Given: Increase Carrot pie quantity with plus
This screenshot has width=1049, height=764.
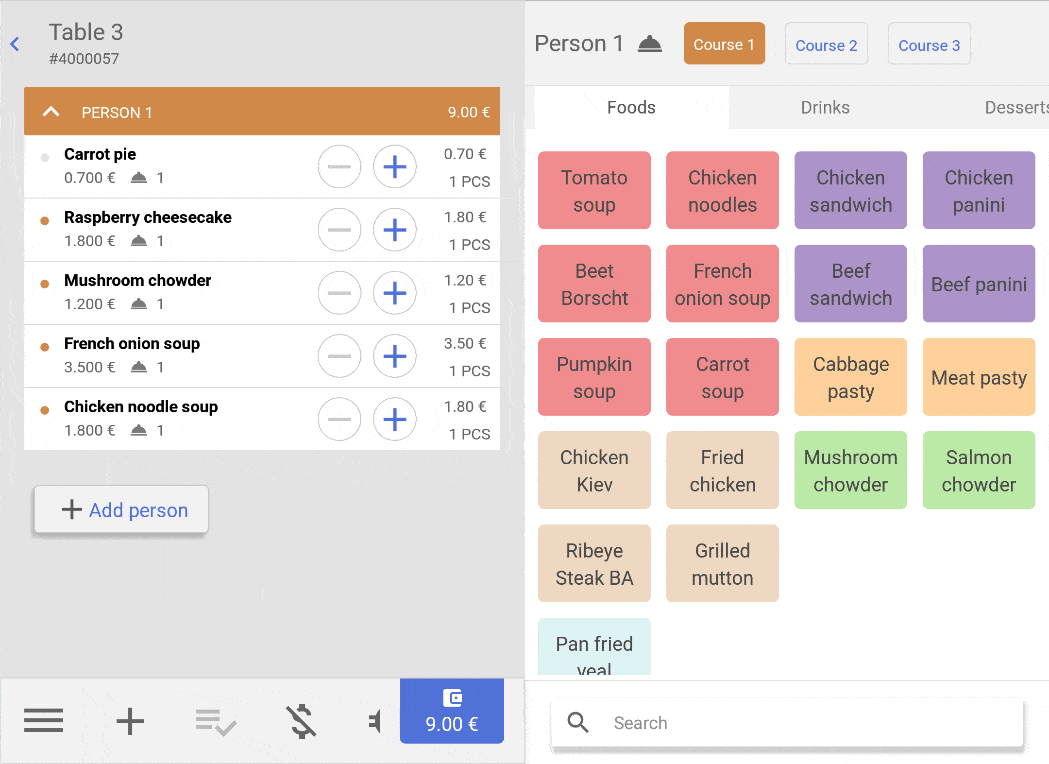Looking at the screenshot, I should coord(395,167).
